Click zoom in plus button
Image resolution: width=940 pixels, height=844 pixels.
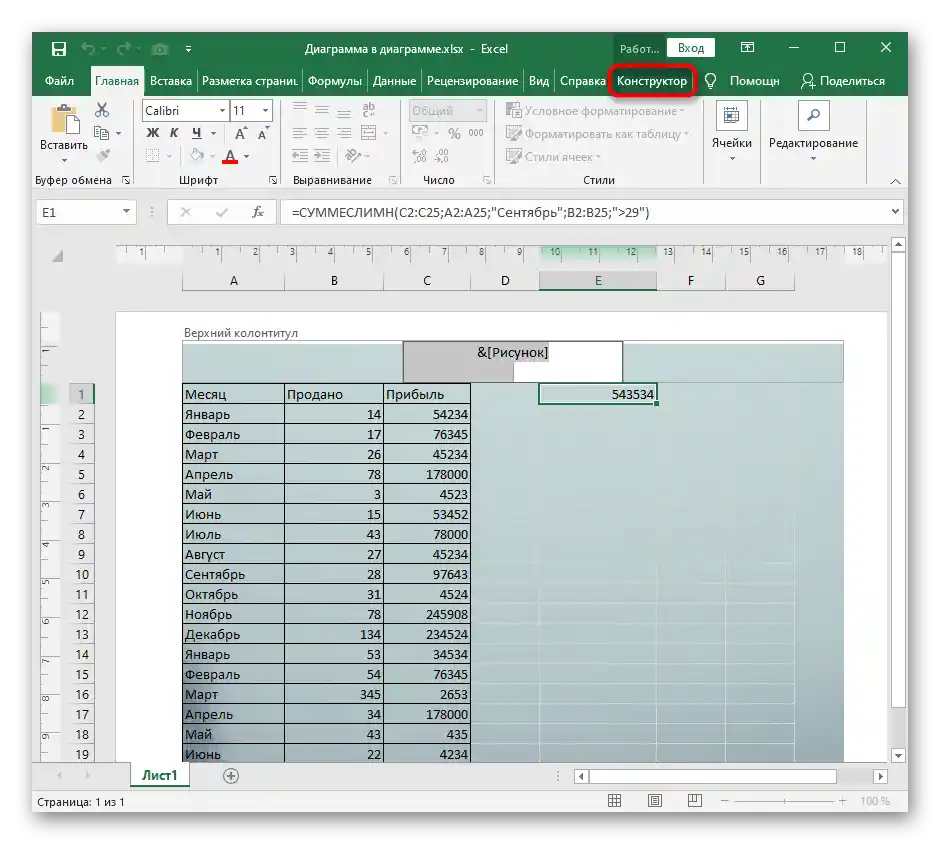[843, 801]
